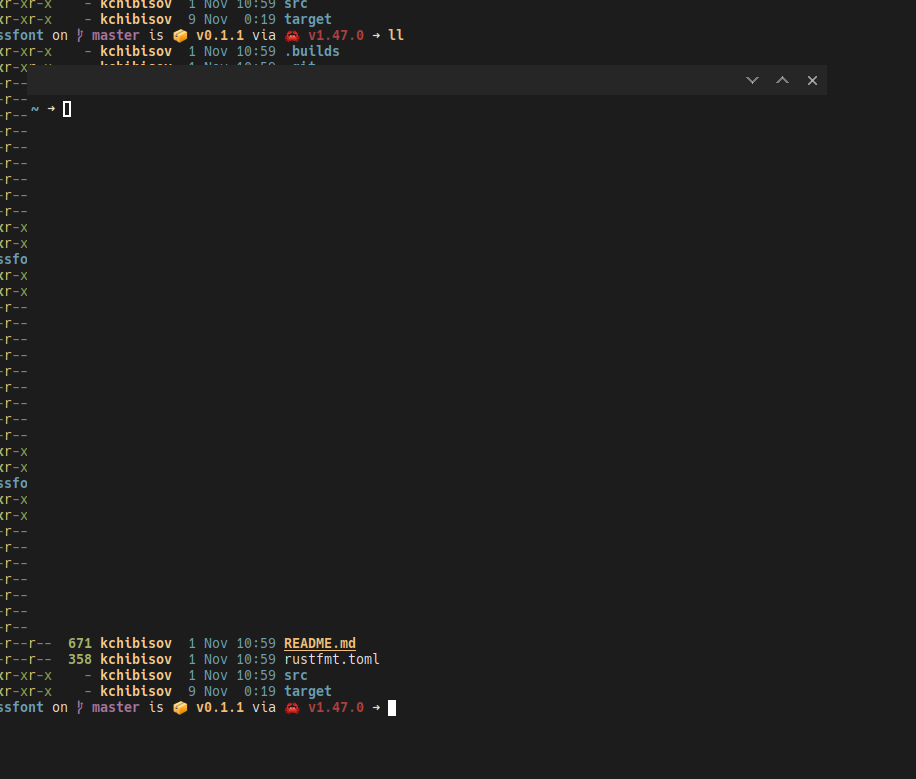
Task: Click the git branch symbol on the ll line
Action: pos(80,36)
